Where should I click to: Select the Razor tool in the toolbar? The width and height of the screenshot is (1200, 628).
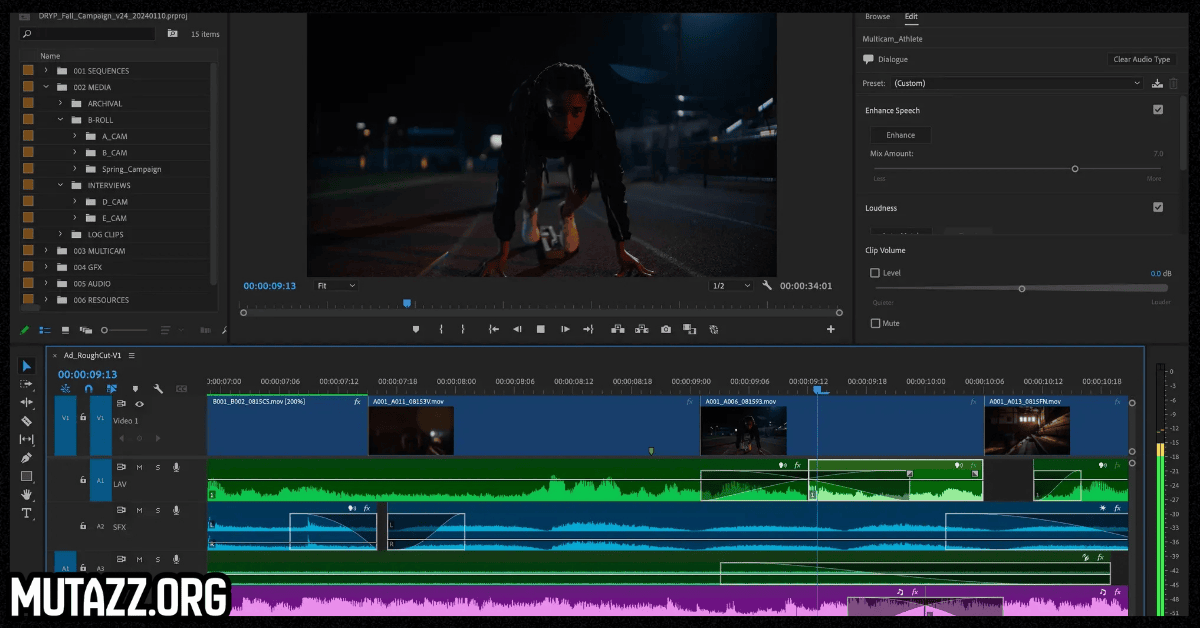(x=27, y=421)
